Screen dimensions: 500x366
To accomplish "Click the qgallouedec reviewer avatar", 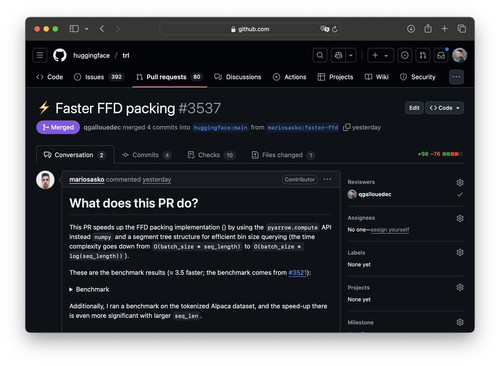I will tap(352, 194).
